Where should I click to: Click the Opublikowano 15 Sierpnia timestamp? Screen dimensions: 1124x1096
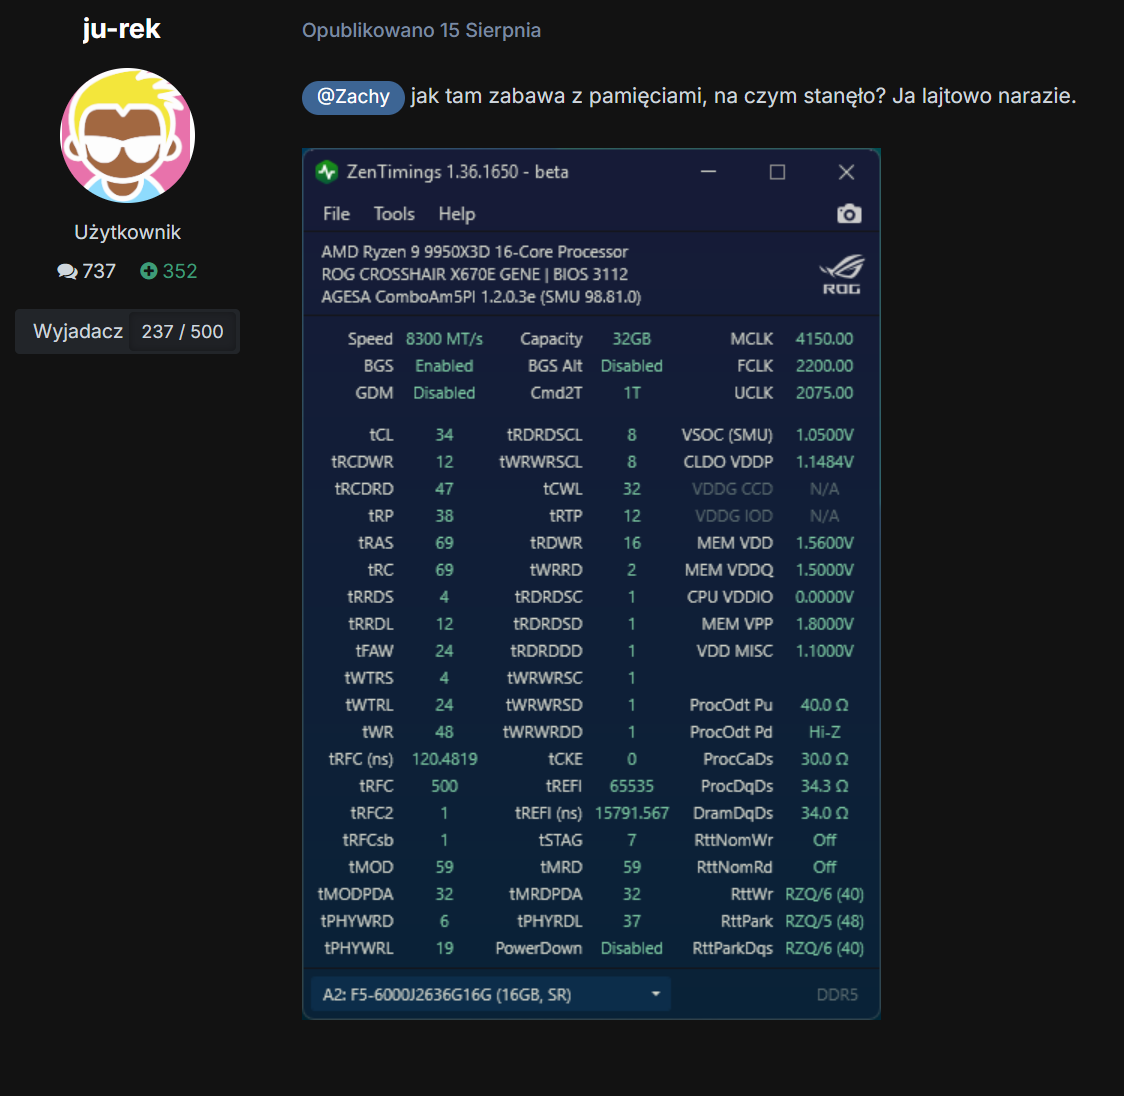click(422, 30)
